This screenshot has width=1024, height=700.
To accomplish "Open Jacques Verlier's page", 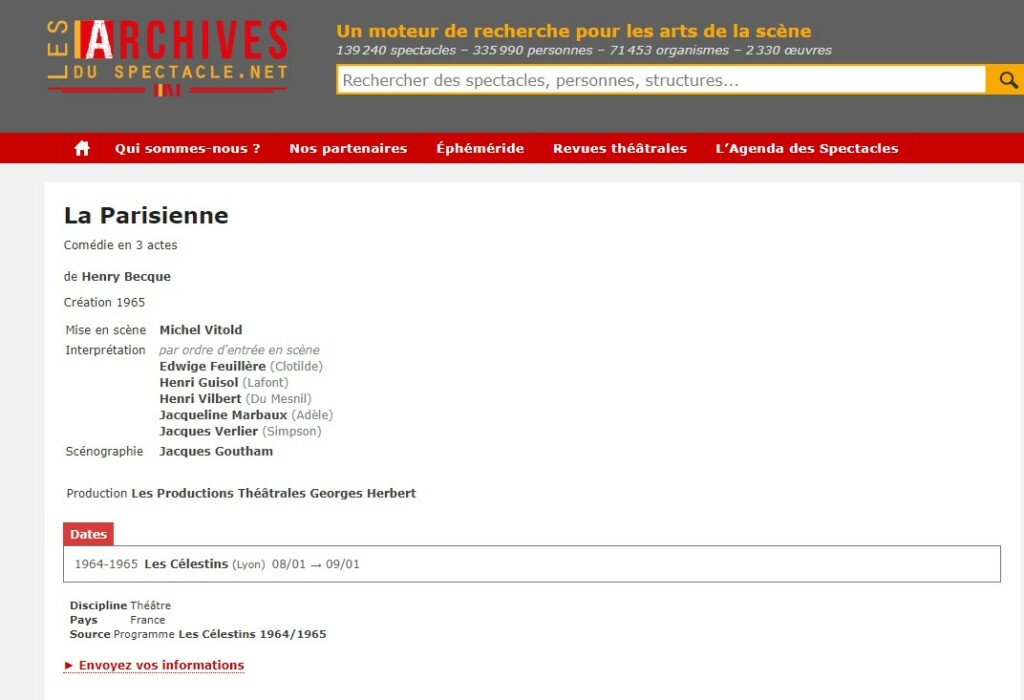I will [208, 431].
